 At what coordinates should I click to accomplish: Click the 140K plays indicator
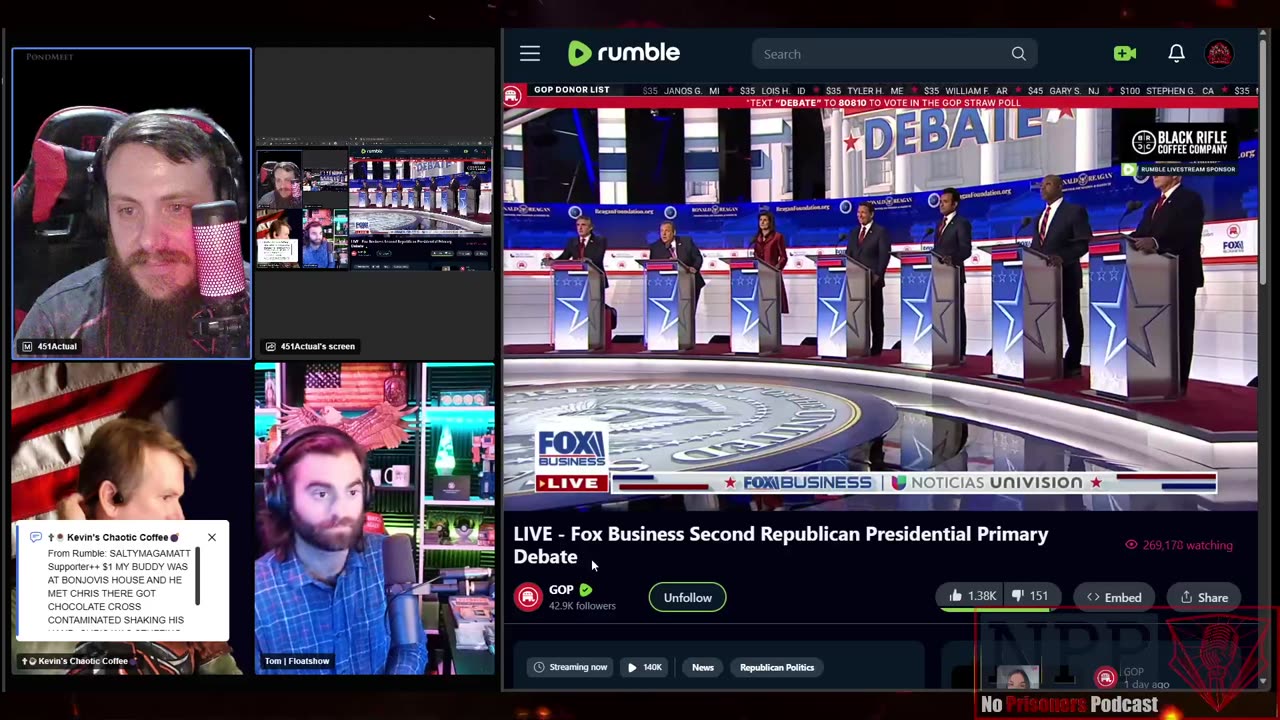coord(645,667)
